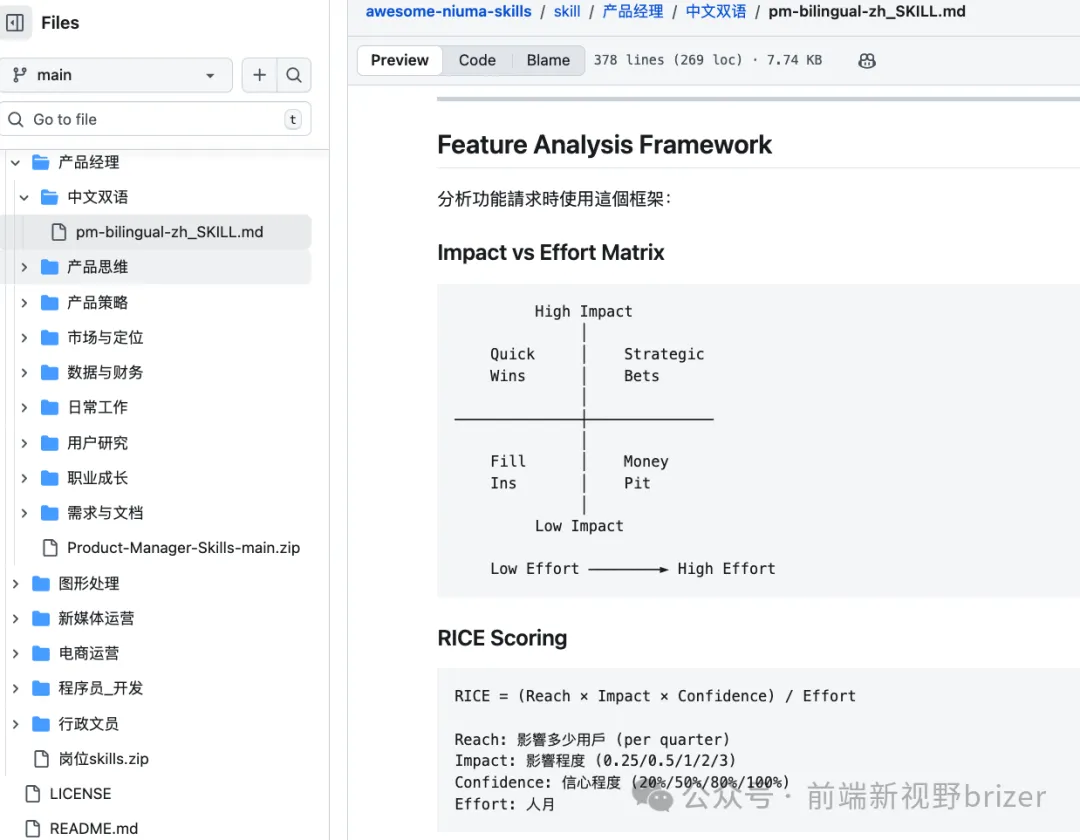Image resolution: width=1080 pixels, height=840 pixels.
Task: Select pm-bilingual-zh_SKILL.md in file tree
Action: click(169, 232)
